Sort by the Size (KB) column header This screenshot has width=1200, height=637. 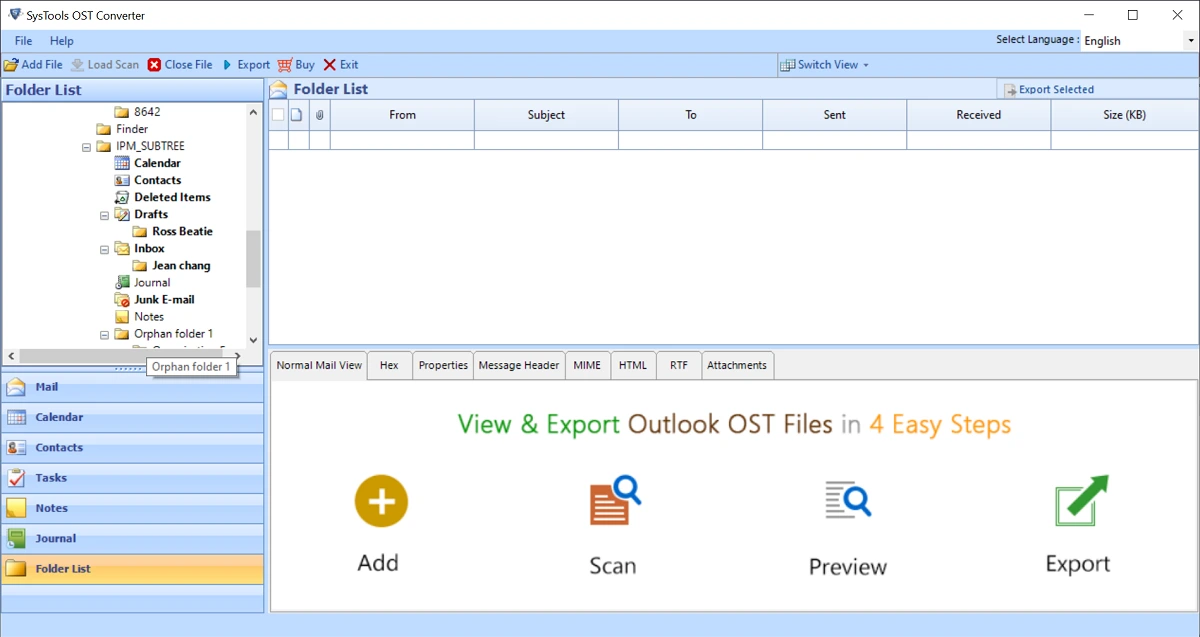1124,115
